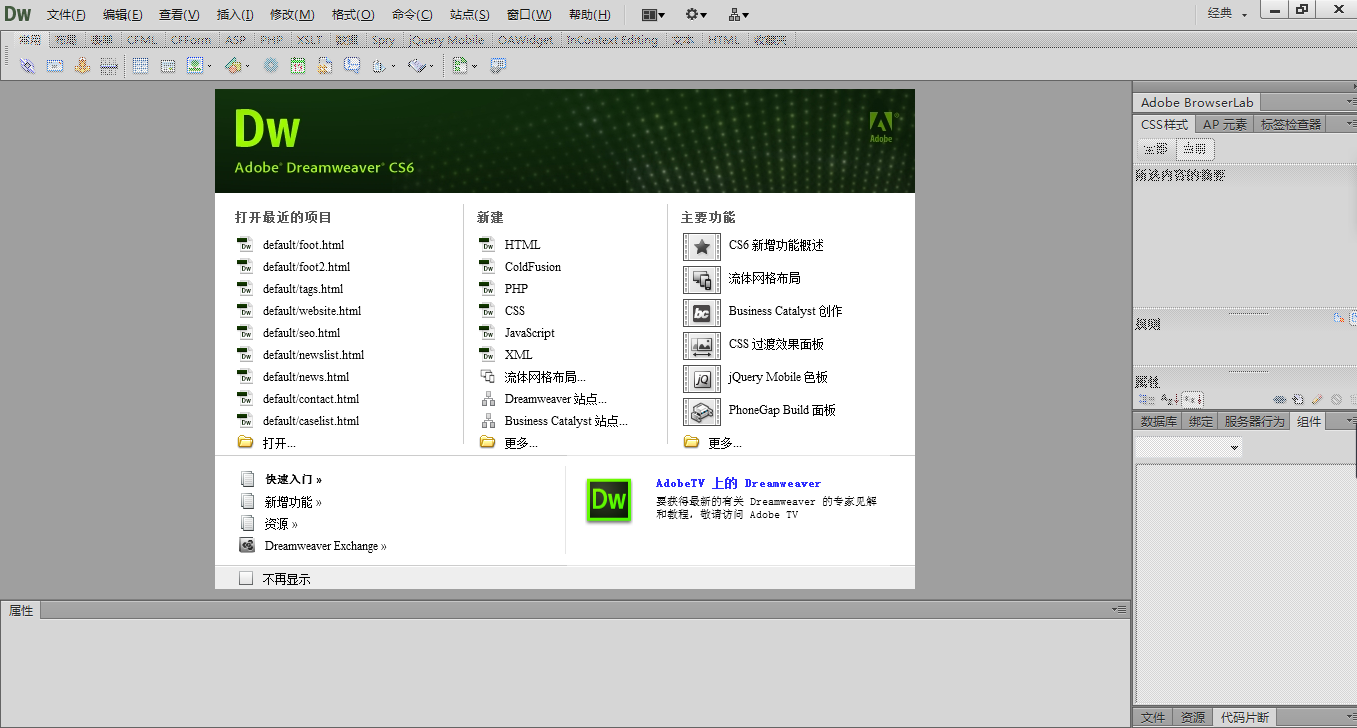Click the Hyperlink icon in Insert toolbar
The height and width of the screenshot is (728, 1357).
tap(27, 66)
